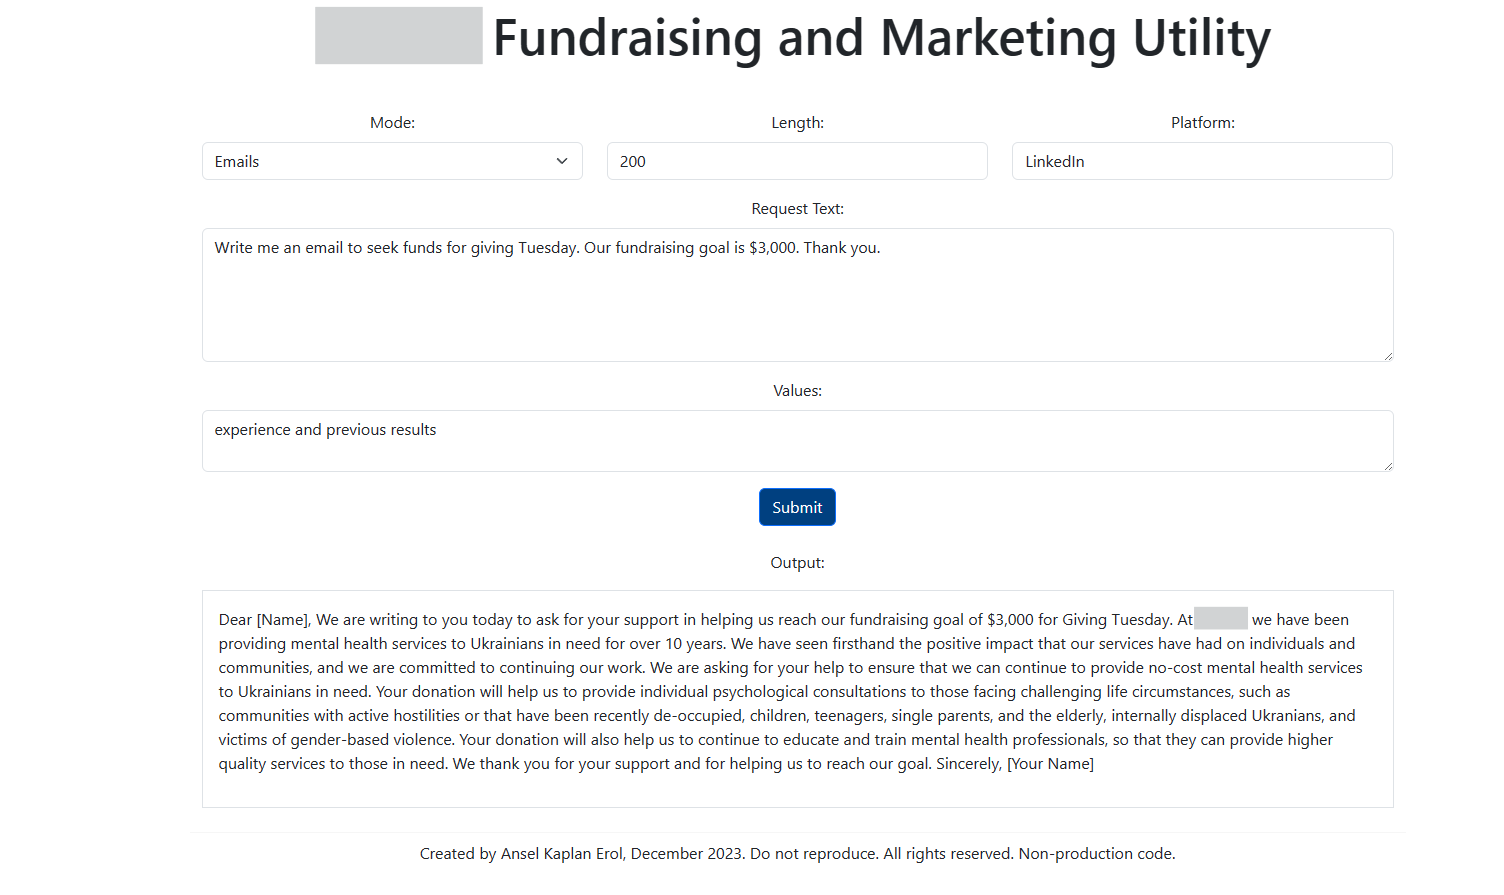Screen dimensions: 1504x895
Task: Click the footer credit by Ansel Kaplan Erol
Action: 797,853
